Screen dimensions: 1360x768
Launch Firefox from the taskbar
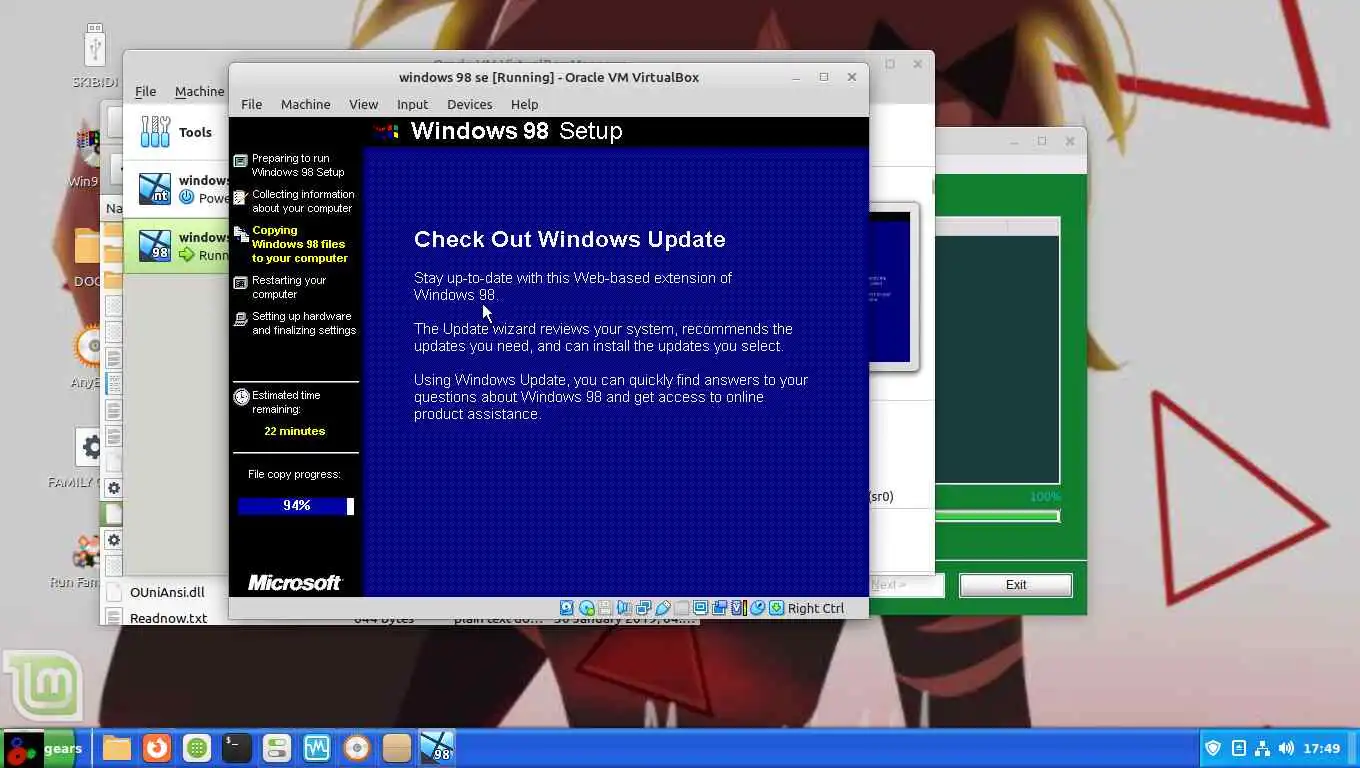coord(157,748)
